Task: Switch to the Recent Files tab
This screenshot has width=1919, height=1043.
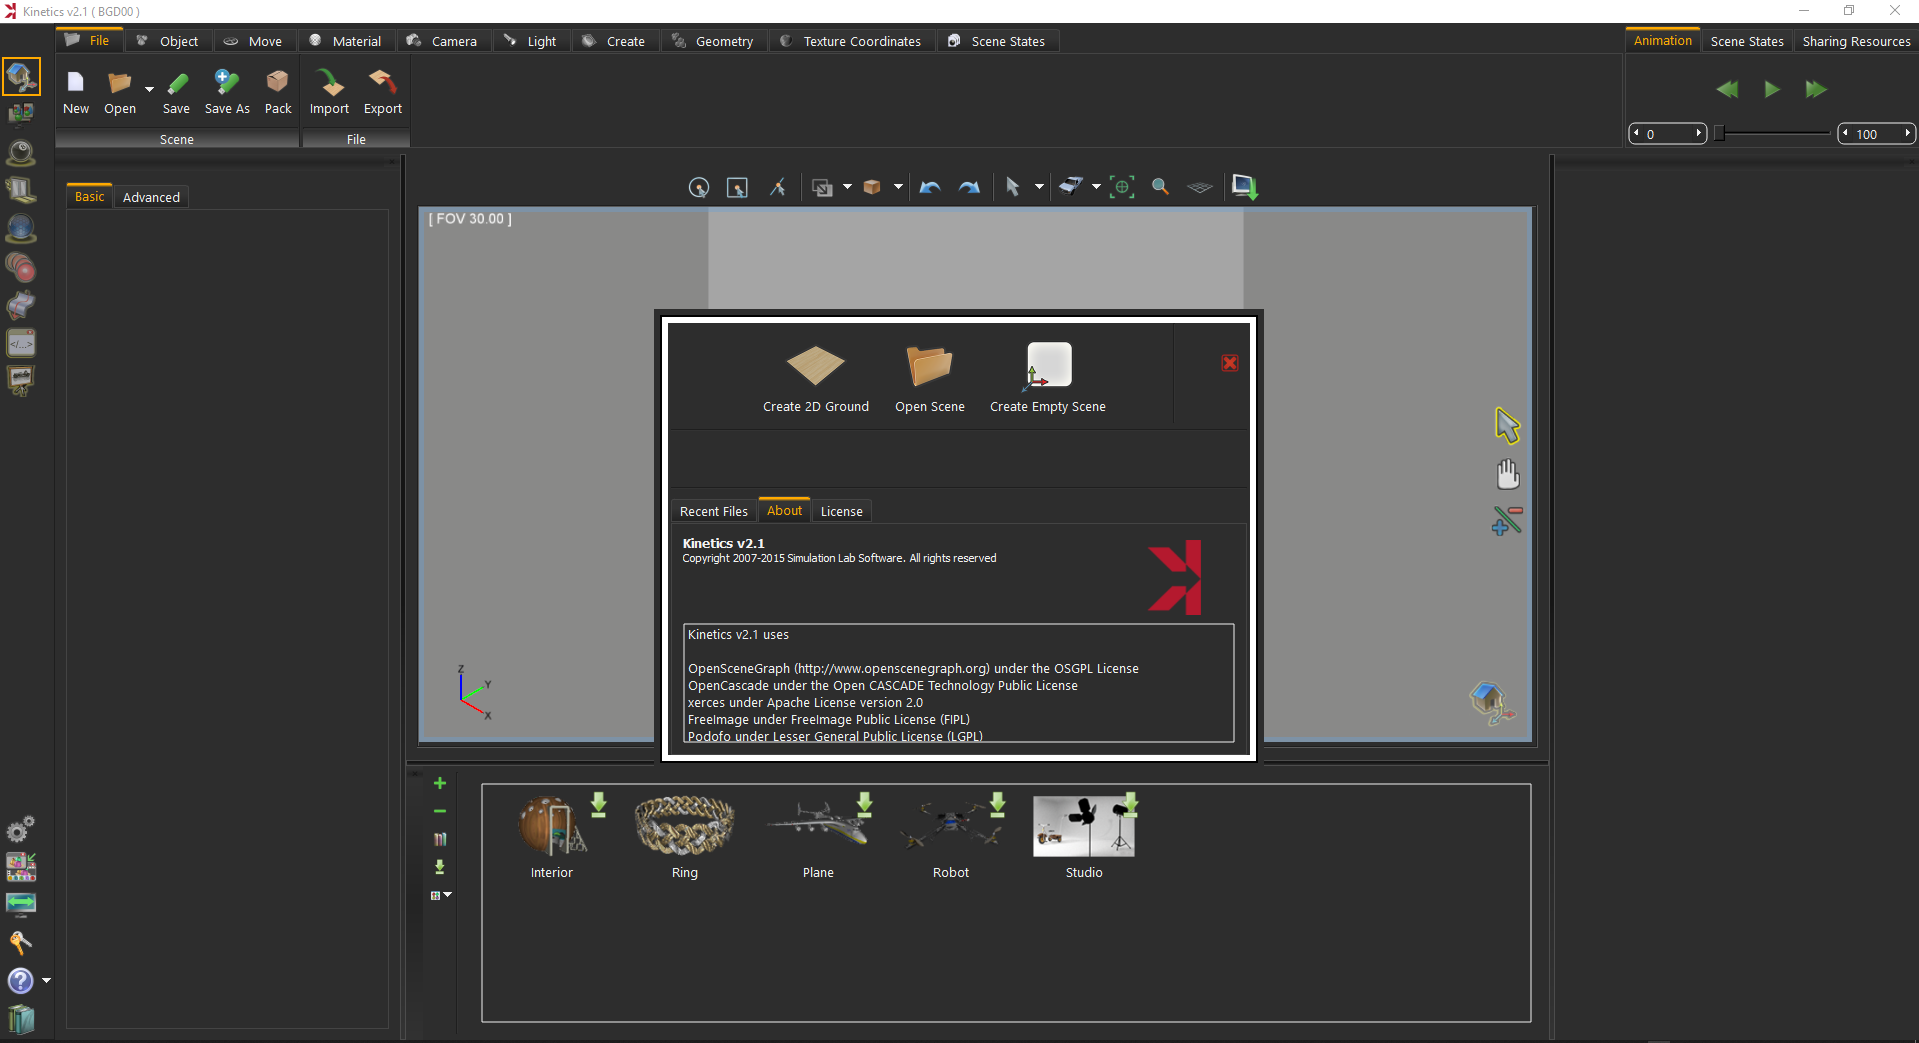Action: 713,511
